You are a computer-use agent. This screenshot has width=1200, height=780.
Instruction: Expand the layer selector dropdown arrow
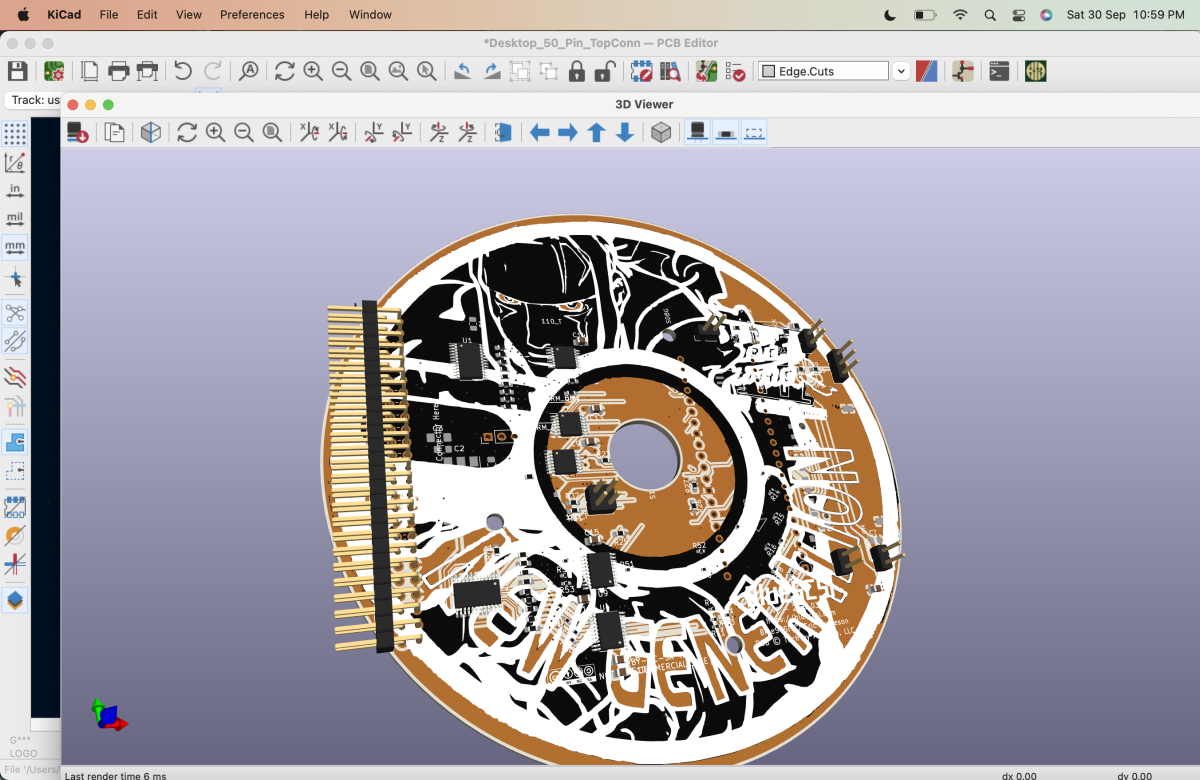click(x=901, y=71)
